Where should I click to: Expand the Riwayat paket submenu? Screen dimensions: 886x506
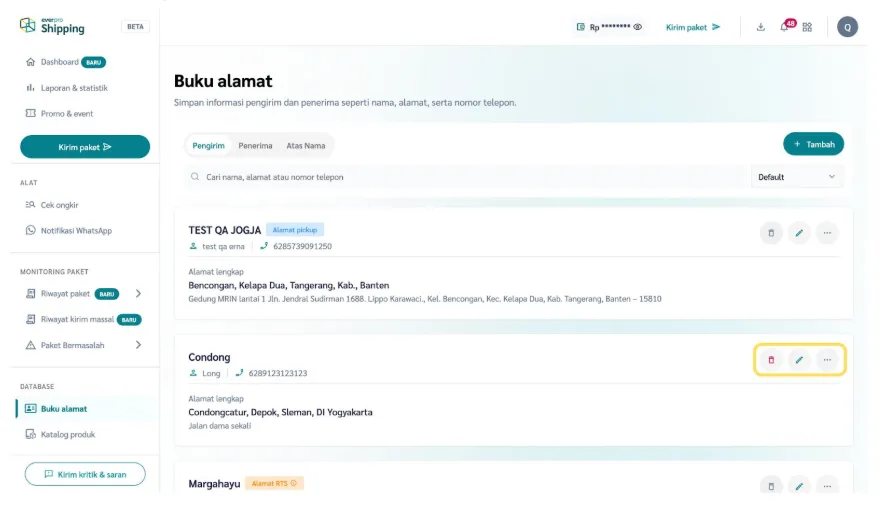click(x=138, y=294)
